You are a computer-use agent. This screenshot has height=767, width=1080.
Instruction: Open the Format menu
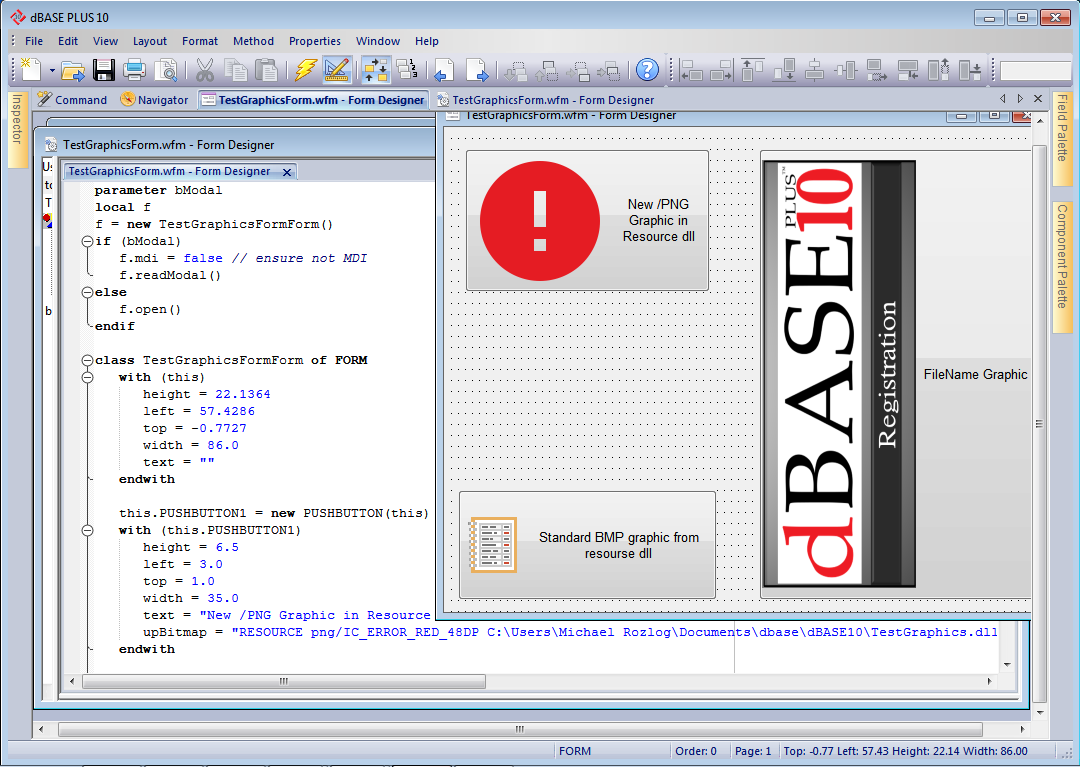(200, 41)
